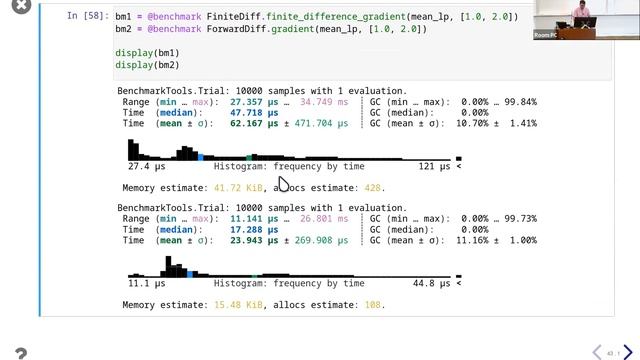
Task: Click the display(bm1) line
Action: click(x=147, y=53)
